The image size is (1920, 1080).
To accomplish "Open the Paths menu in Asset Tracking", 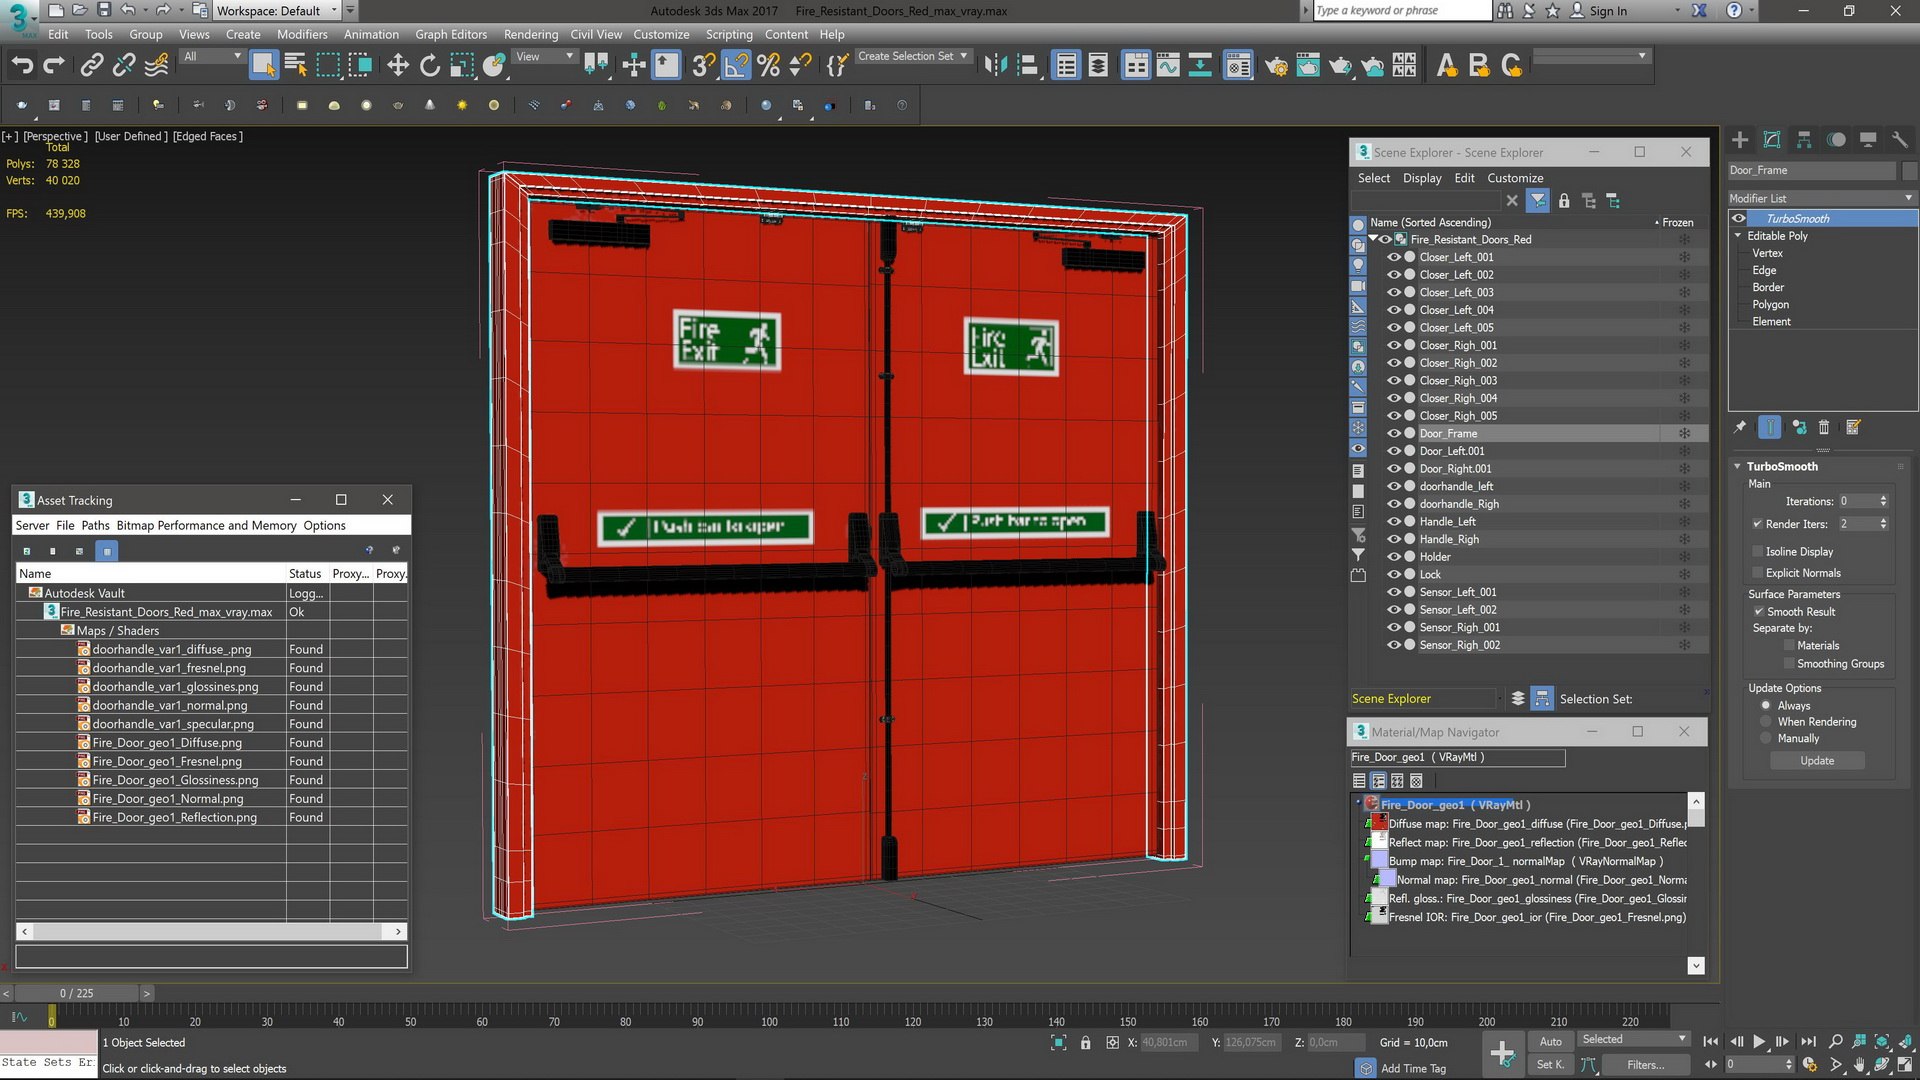I will (x=95, y=525).
